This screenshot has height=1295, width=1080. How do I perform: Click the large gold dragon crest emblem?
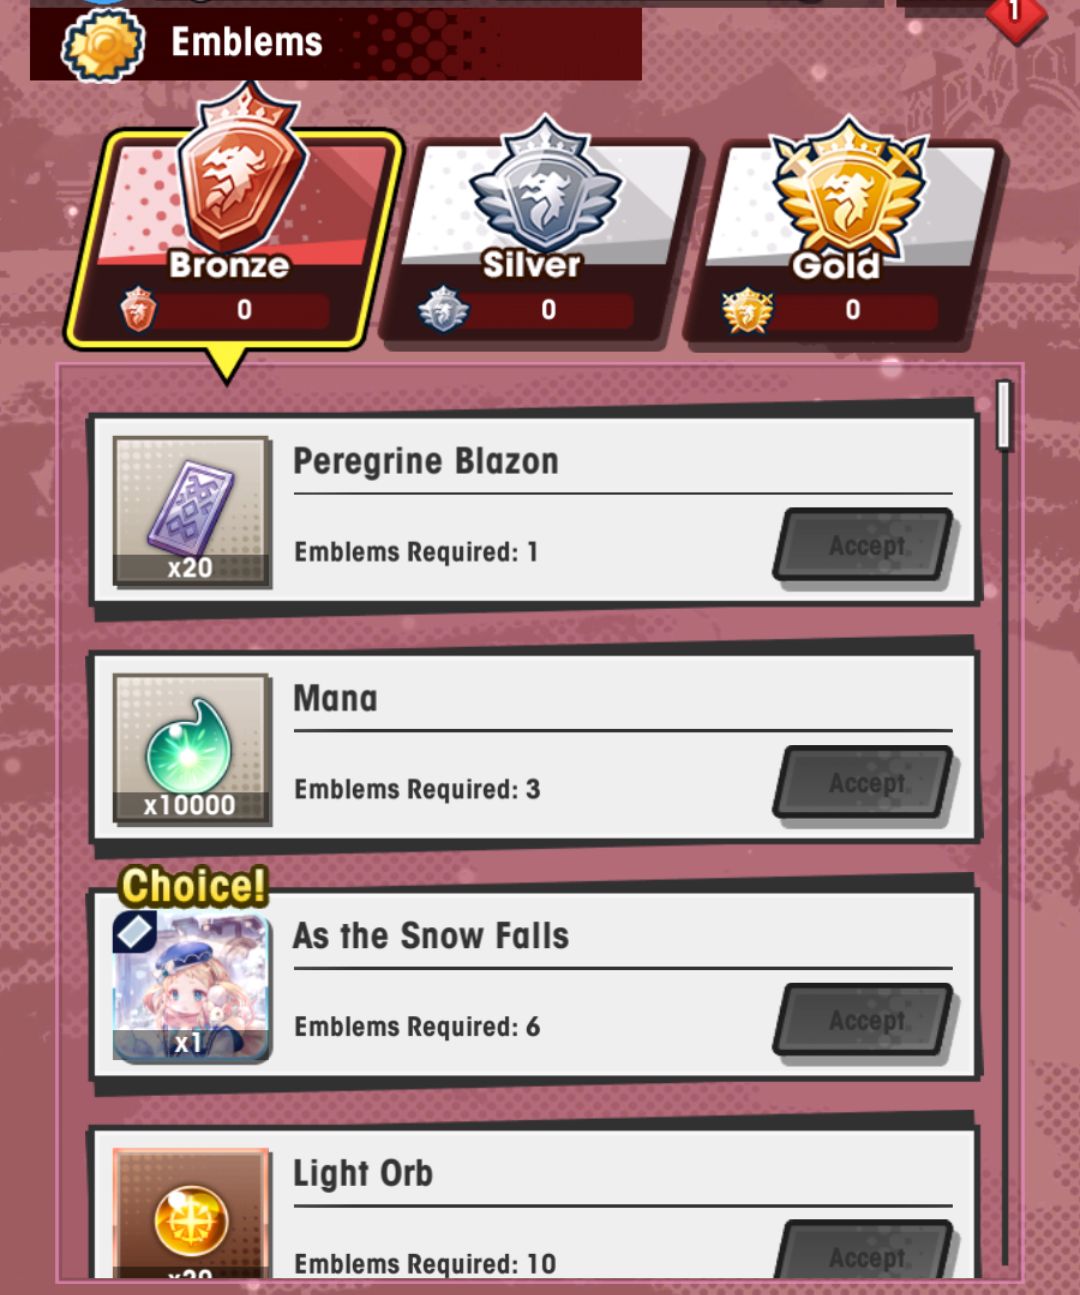[849, 188]
